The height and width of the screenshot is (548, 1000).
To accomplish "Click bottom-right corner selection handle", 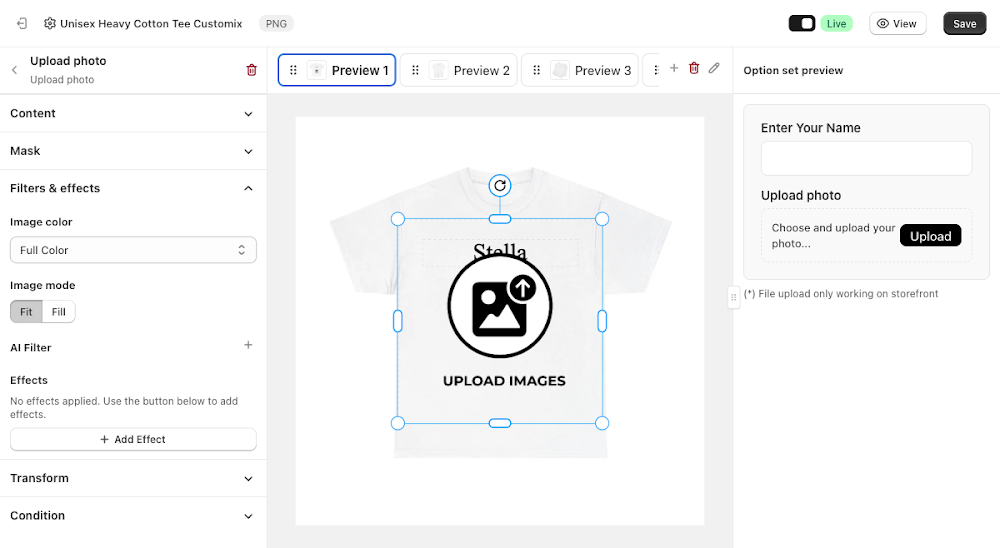I will click(602, 424).
